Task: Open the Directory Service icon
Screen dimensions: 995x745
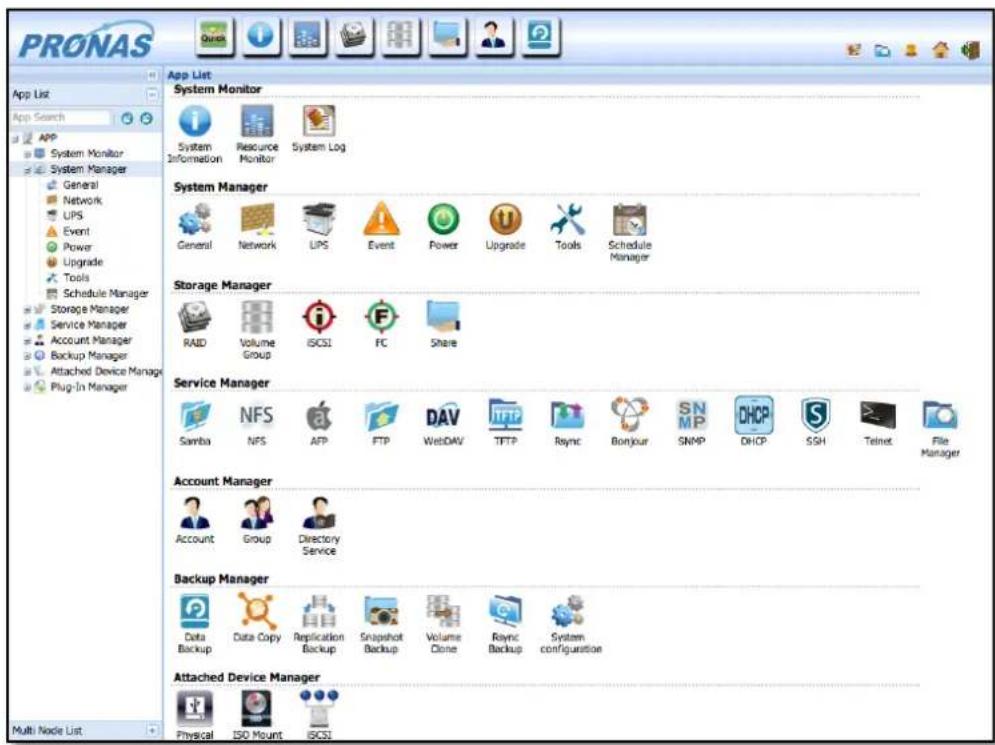Action: [x=319, y=513]
